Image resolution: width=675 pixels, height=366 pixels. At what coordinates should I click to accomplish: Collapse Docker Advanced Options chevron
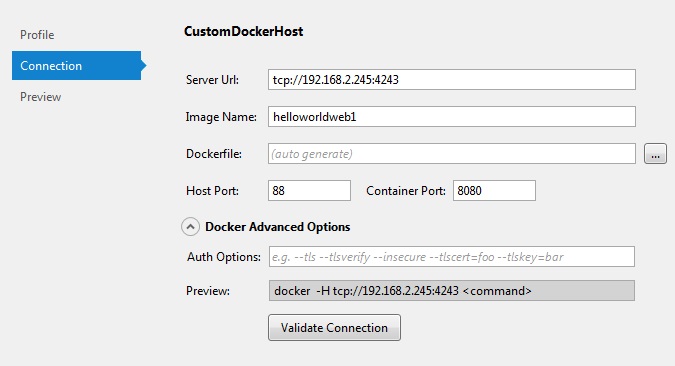[190, 227]
